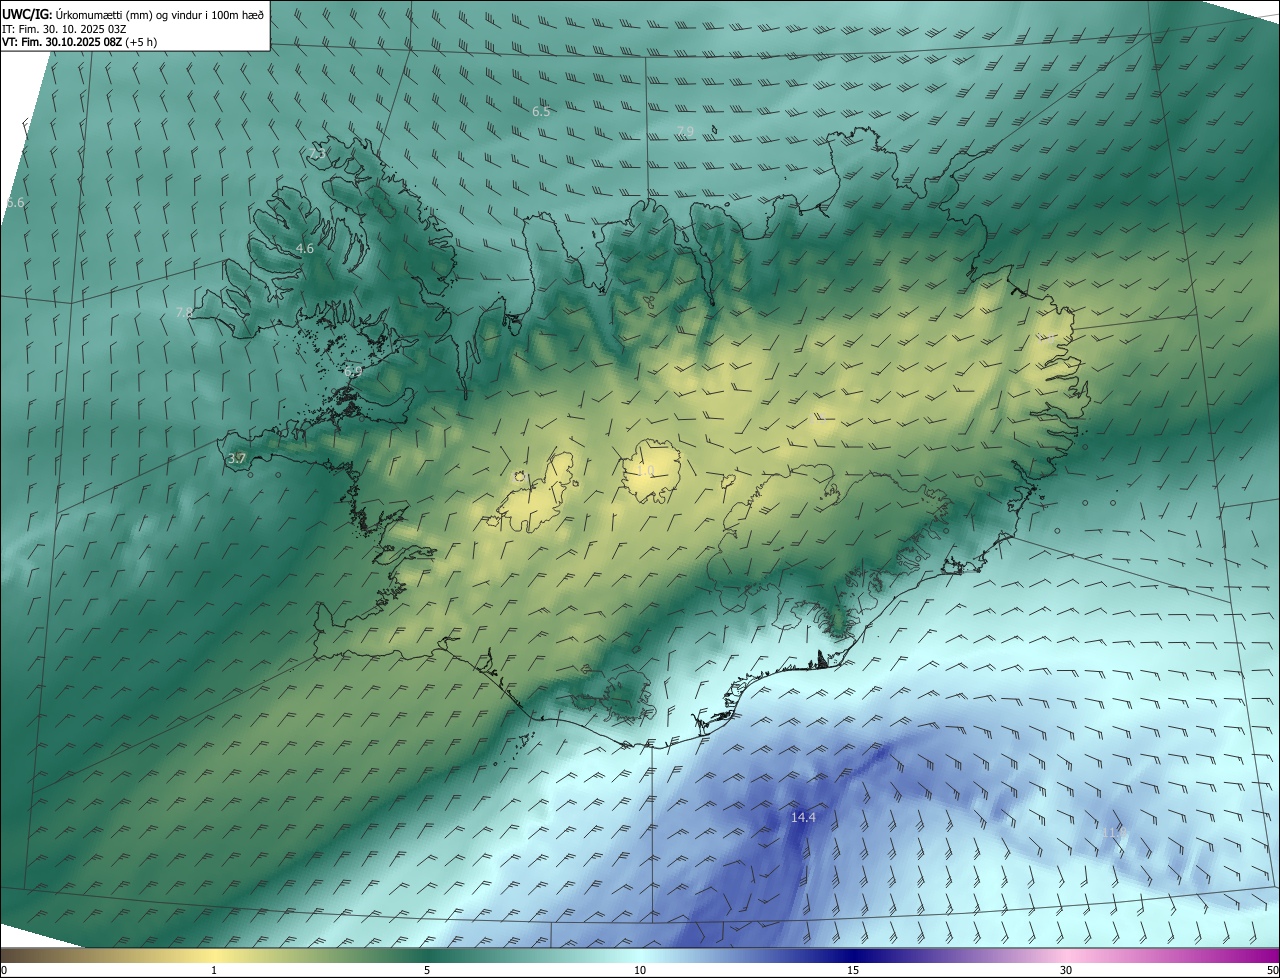Click the 14.4 precipitation value label

803,818
